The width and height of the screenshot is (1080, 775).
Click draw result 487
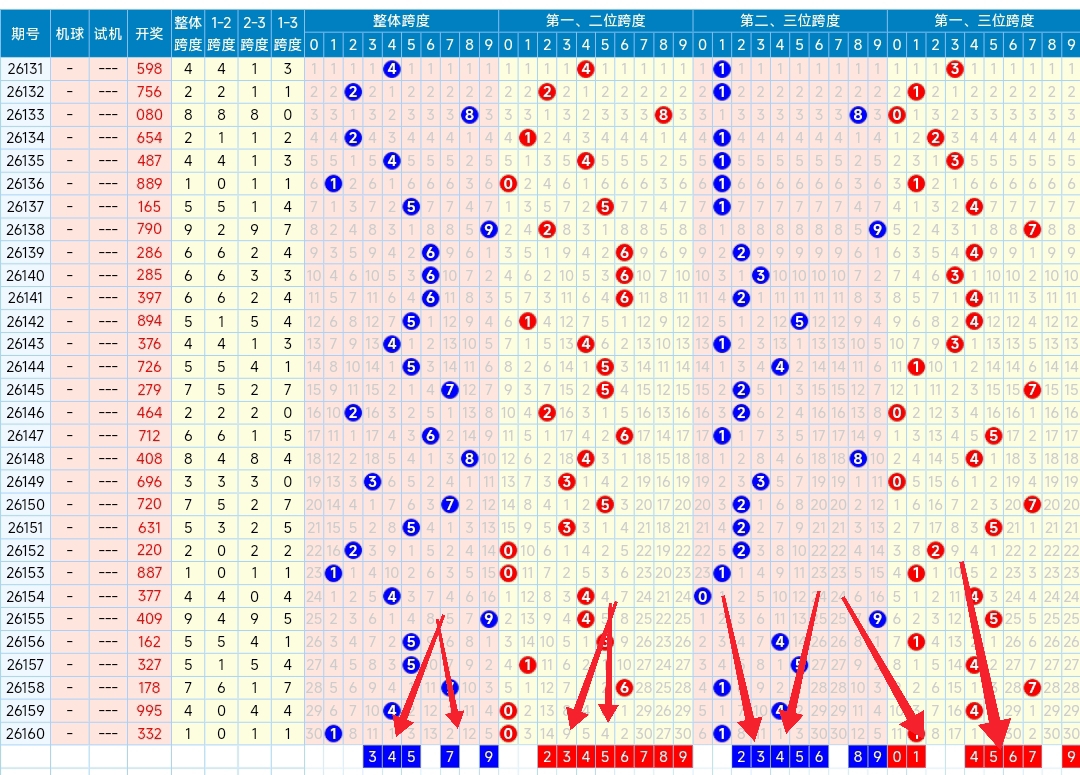pyautogui.click(x=149, y=161)
